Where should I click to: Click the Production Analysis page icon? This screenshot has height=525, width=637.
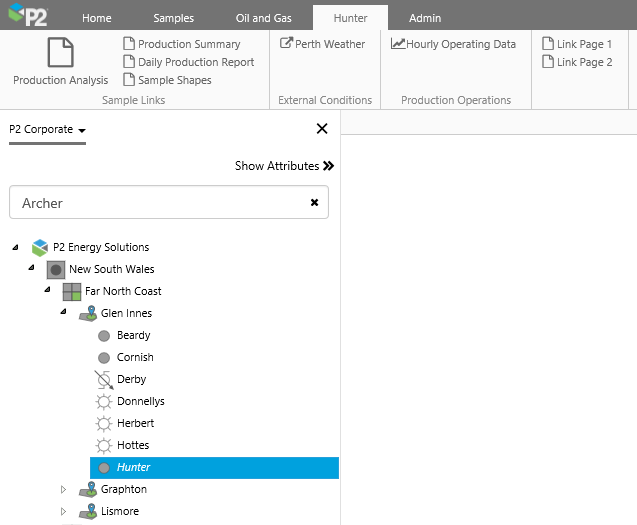pos(60,53)
